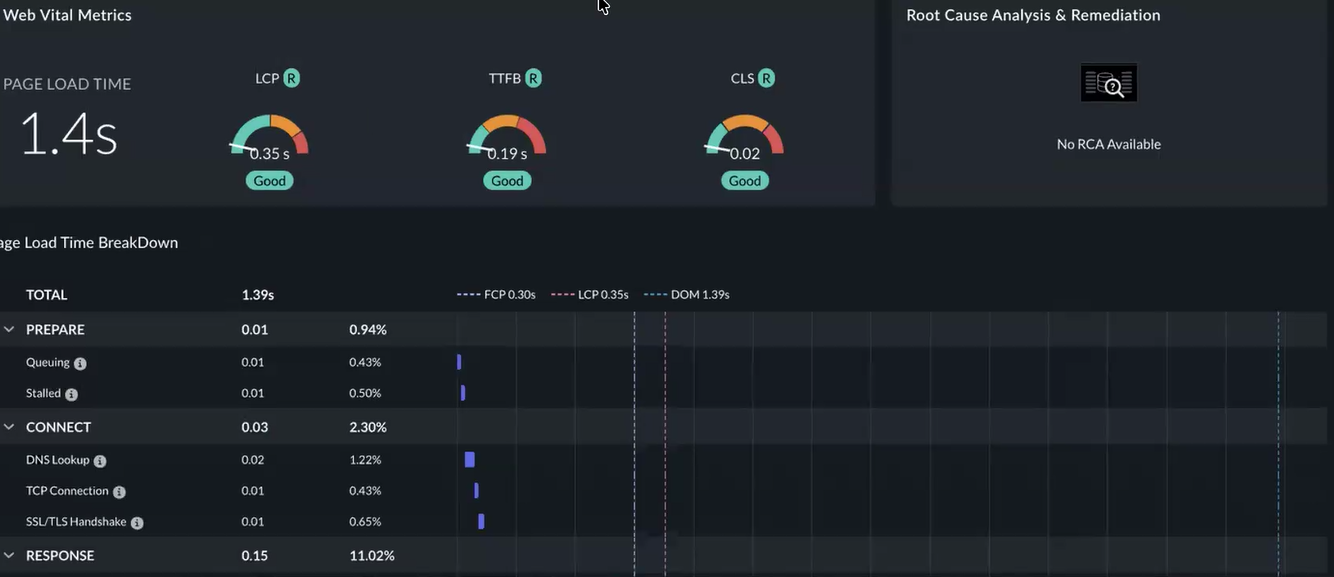The image size is (1334, 577).
Task: Click the R badge next to TTFB
Action: (x=533, y=78)
